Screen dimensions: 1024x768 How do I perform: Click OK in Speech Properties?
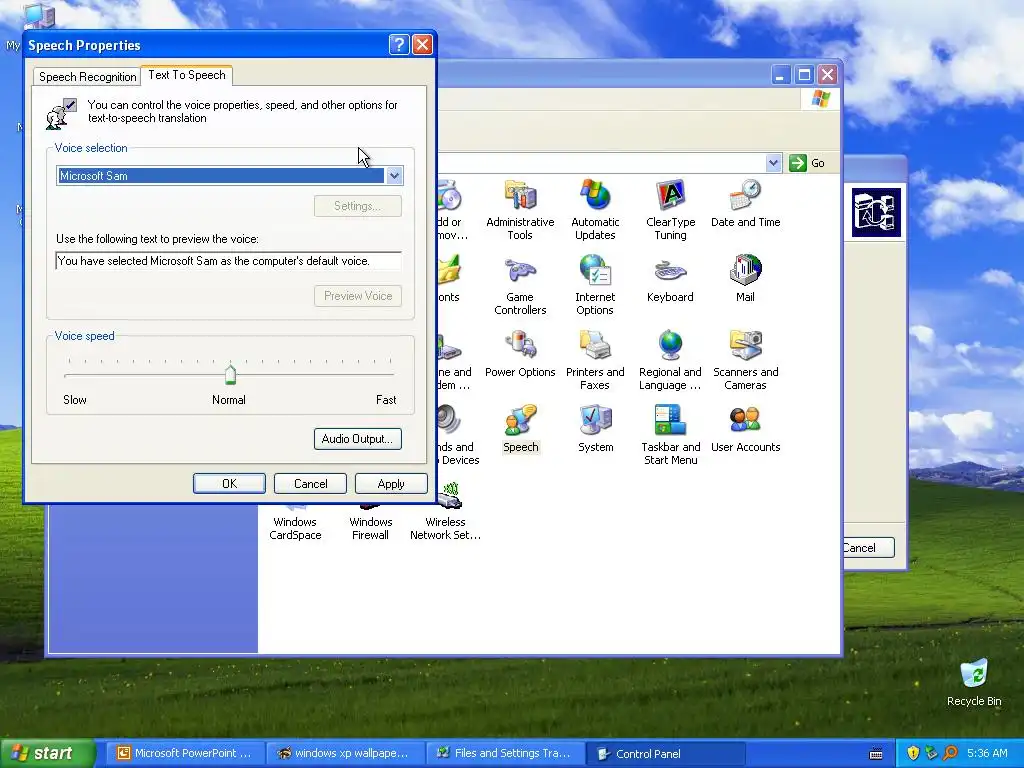pyautogui.click(x=229, y=484)
